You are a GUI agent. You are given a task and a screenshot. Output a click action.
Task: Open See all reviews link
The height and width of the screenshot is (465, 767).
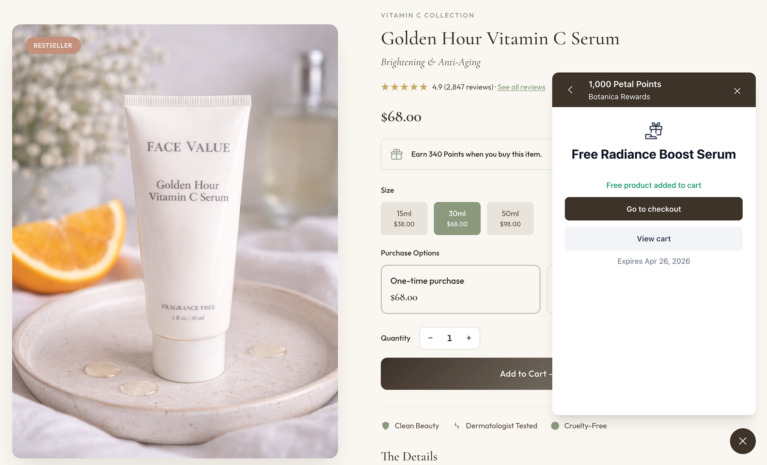[521, 87]
